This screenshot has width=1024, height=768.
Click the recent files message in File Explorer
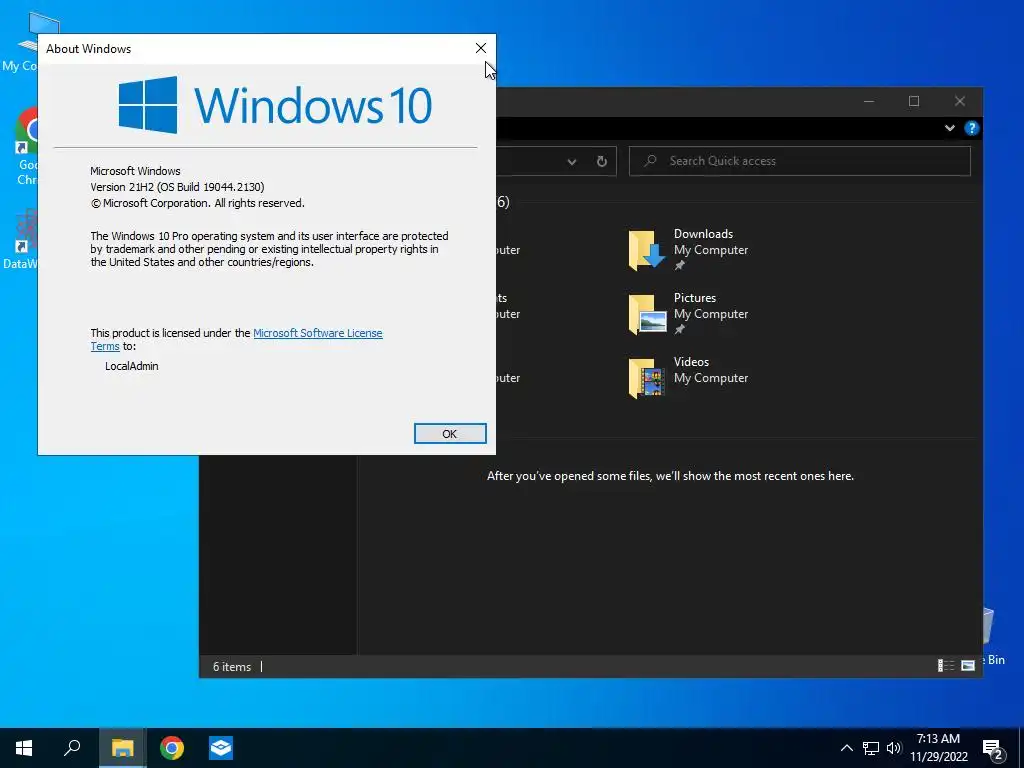coord(670,476)
